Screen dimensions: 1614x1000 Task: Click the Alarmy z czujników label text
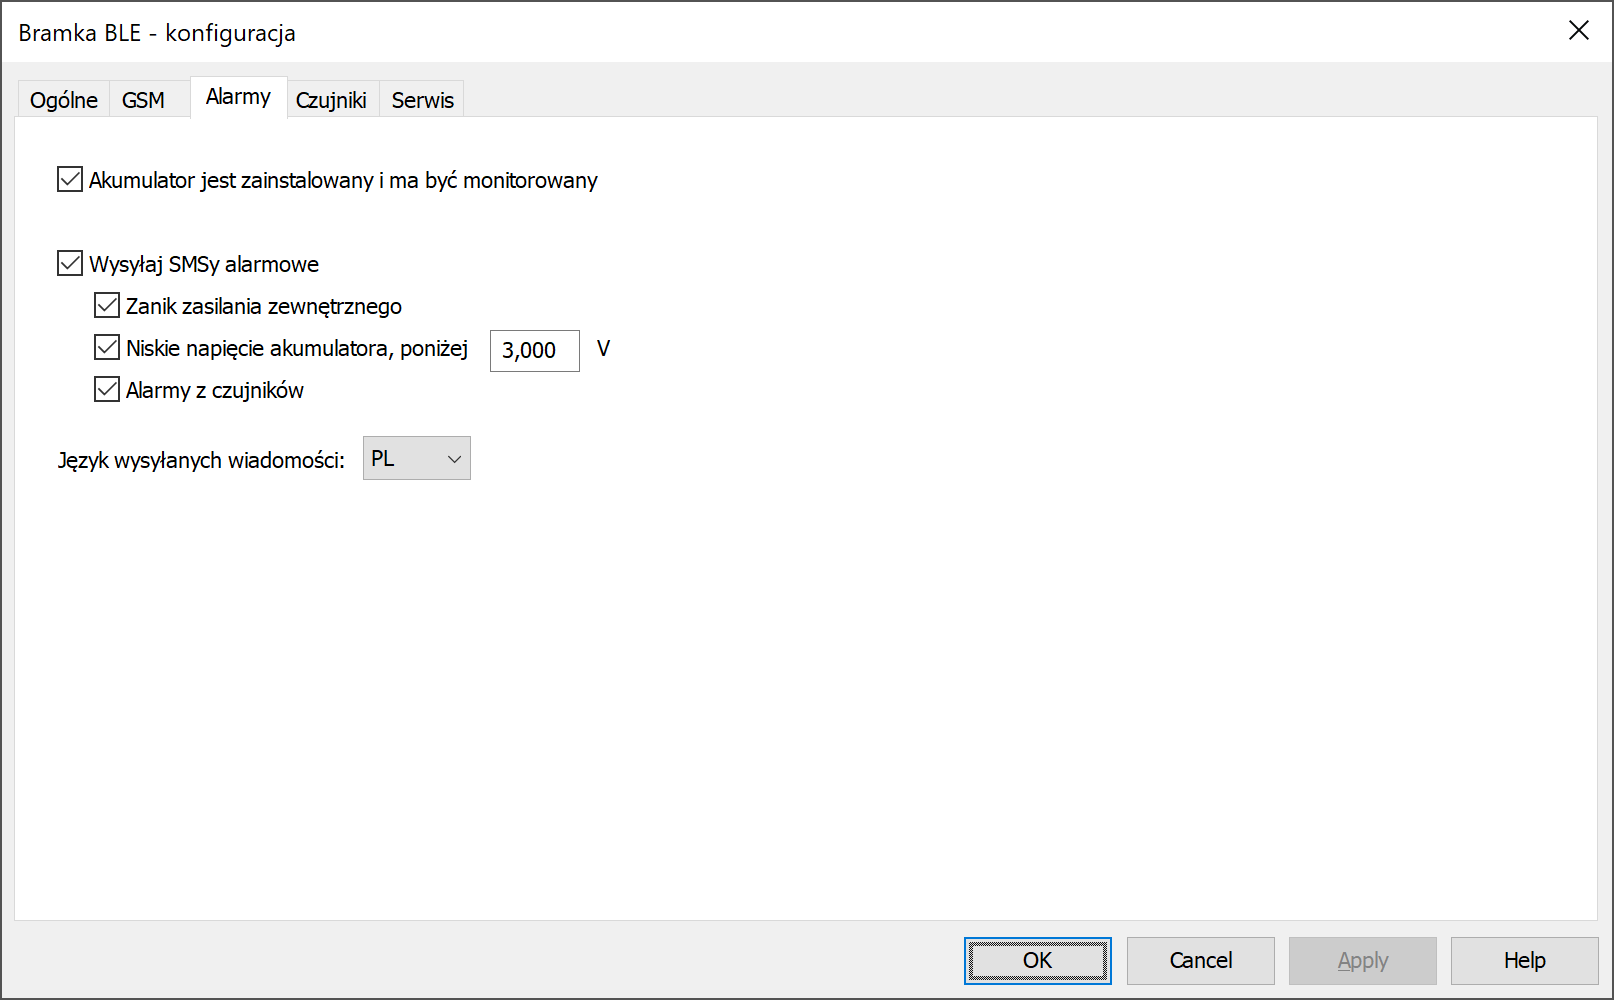pyautogui.click(x=215, y=391)
